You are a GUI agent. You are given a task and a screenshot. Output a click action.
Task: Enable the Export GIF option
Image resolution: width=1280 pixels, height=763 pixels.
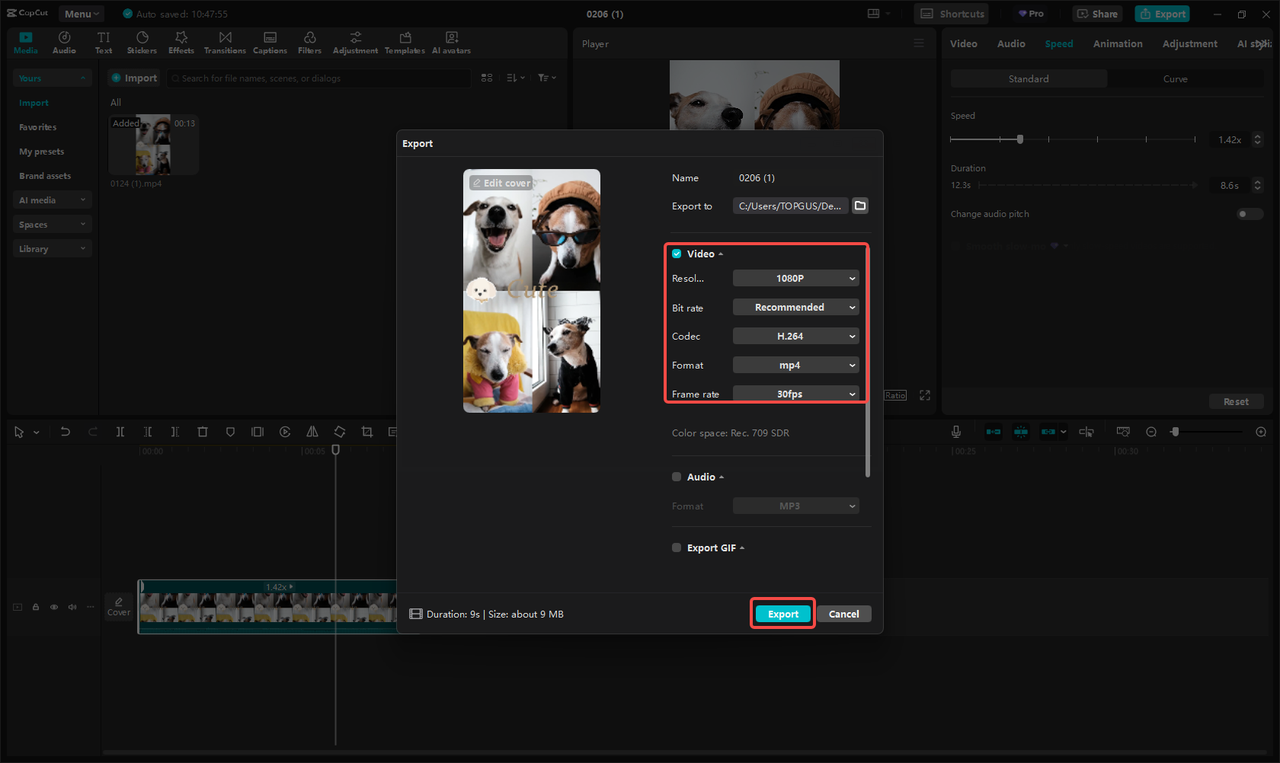click(x=676, y=547)
